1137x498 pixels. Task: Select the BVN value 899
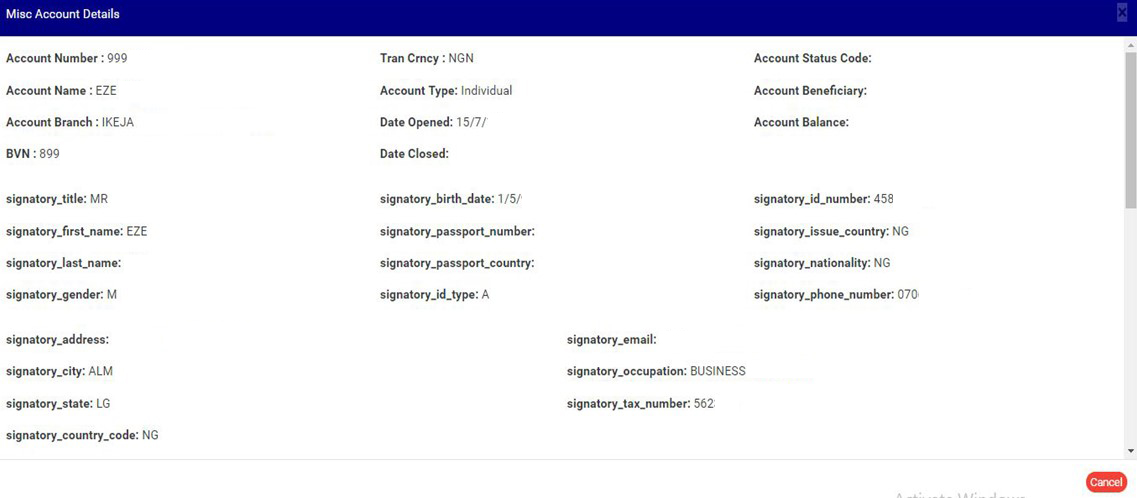(x=49, y=154)
